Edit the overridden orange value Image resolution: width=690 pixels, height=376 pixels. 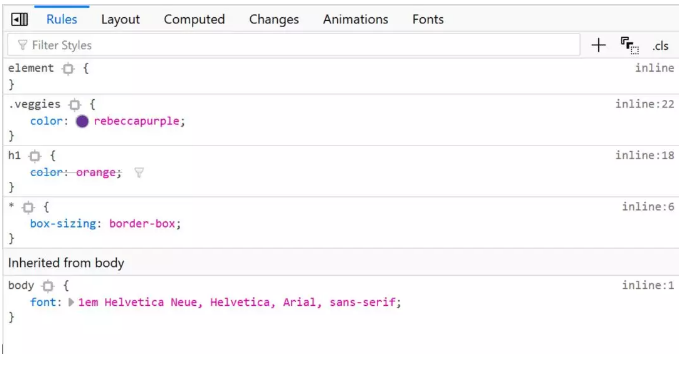pyautogui.click(x=95, y=173)
